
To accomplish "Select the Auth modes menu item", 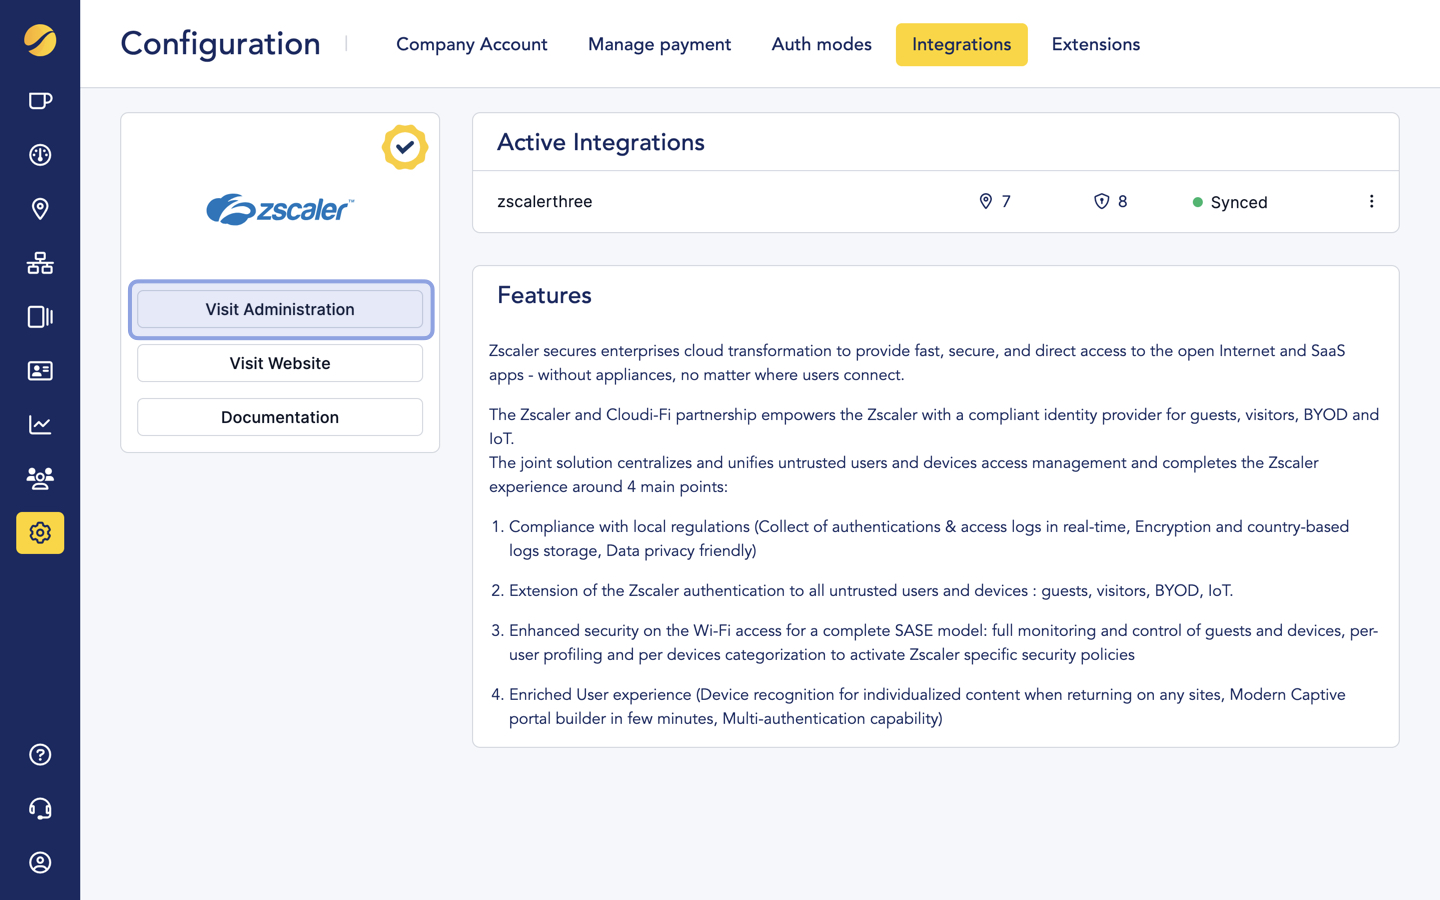I will click(821, 44).
